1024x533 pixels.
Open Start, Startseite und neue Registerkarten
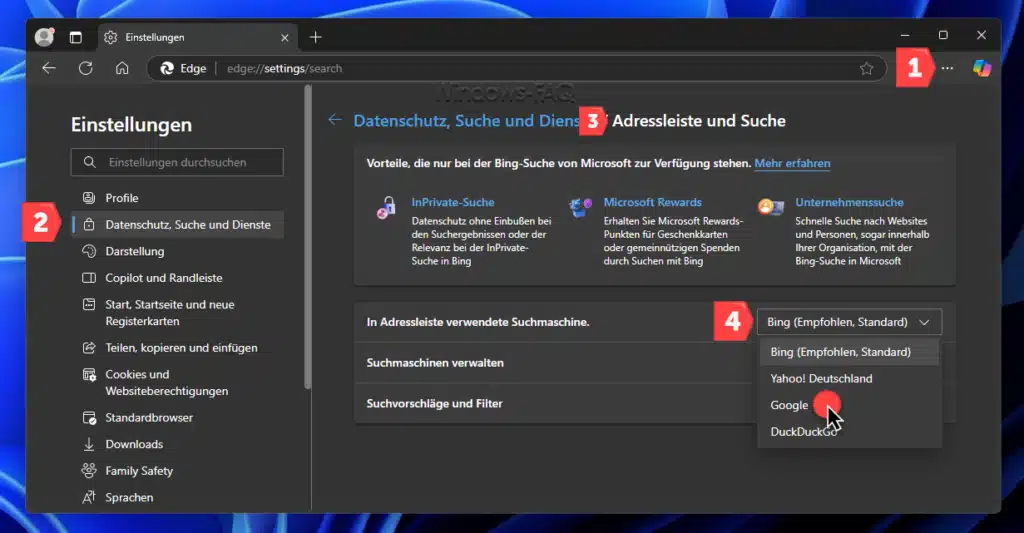click(x=178, y=313)
